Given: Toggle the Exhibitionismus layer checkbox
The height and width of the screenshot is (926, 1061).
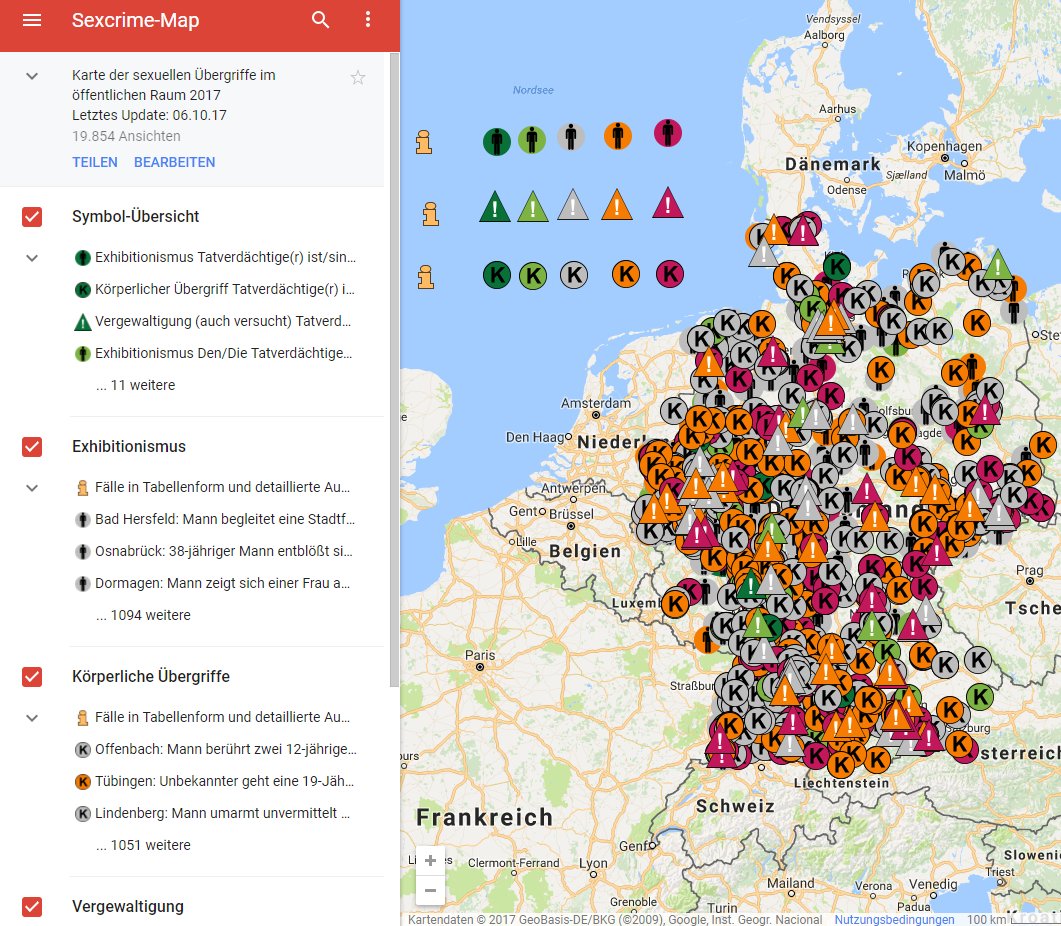Looking at the screenshot, I should click(32, 447).
